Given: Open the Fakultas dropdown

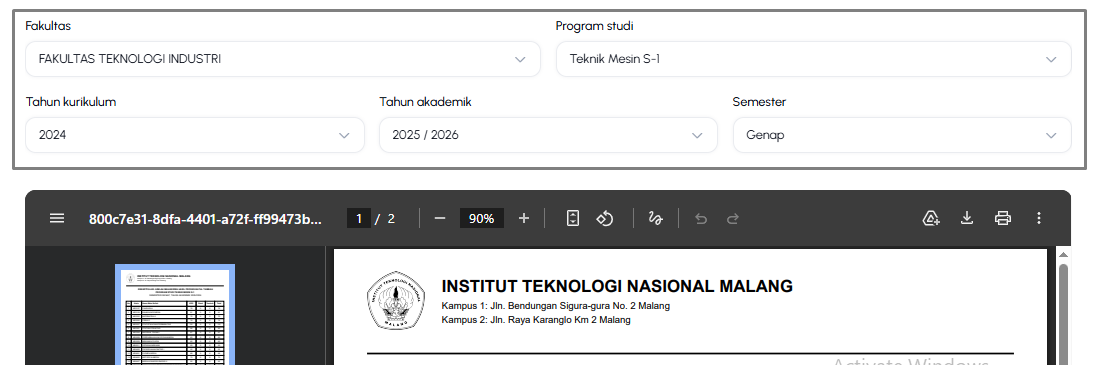Looking at the screenshot, I should [x=283, y=59].
